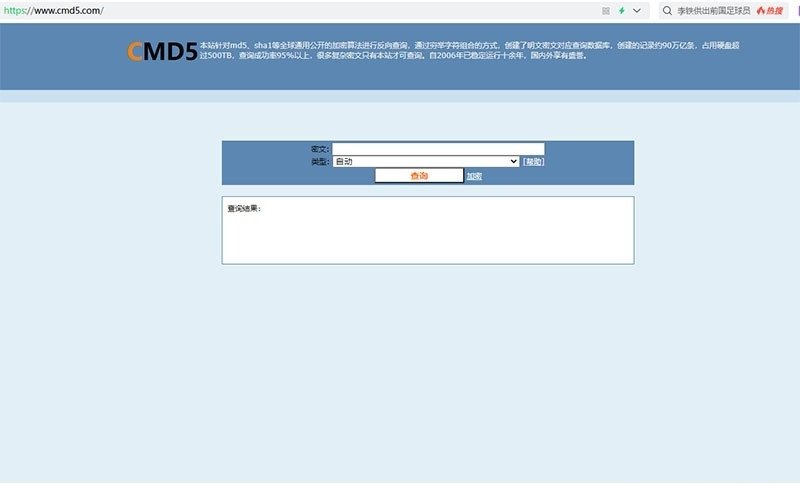
Task: Expand the address bar chevron dropdown
Action: [x=637, y=11]
